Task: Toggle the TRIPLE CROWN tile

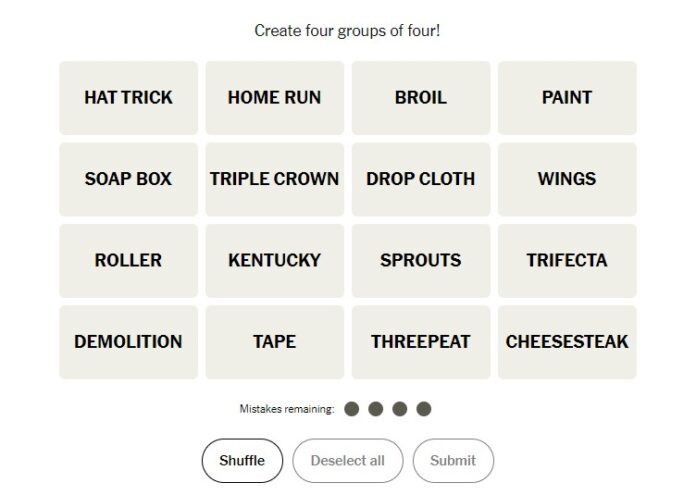Action: (x=274, y=179)
